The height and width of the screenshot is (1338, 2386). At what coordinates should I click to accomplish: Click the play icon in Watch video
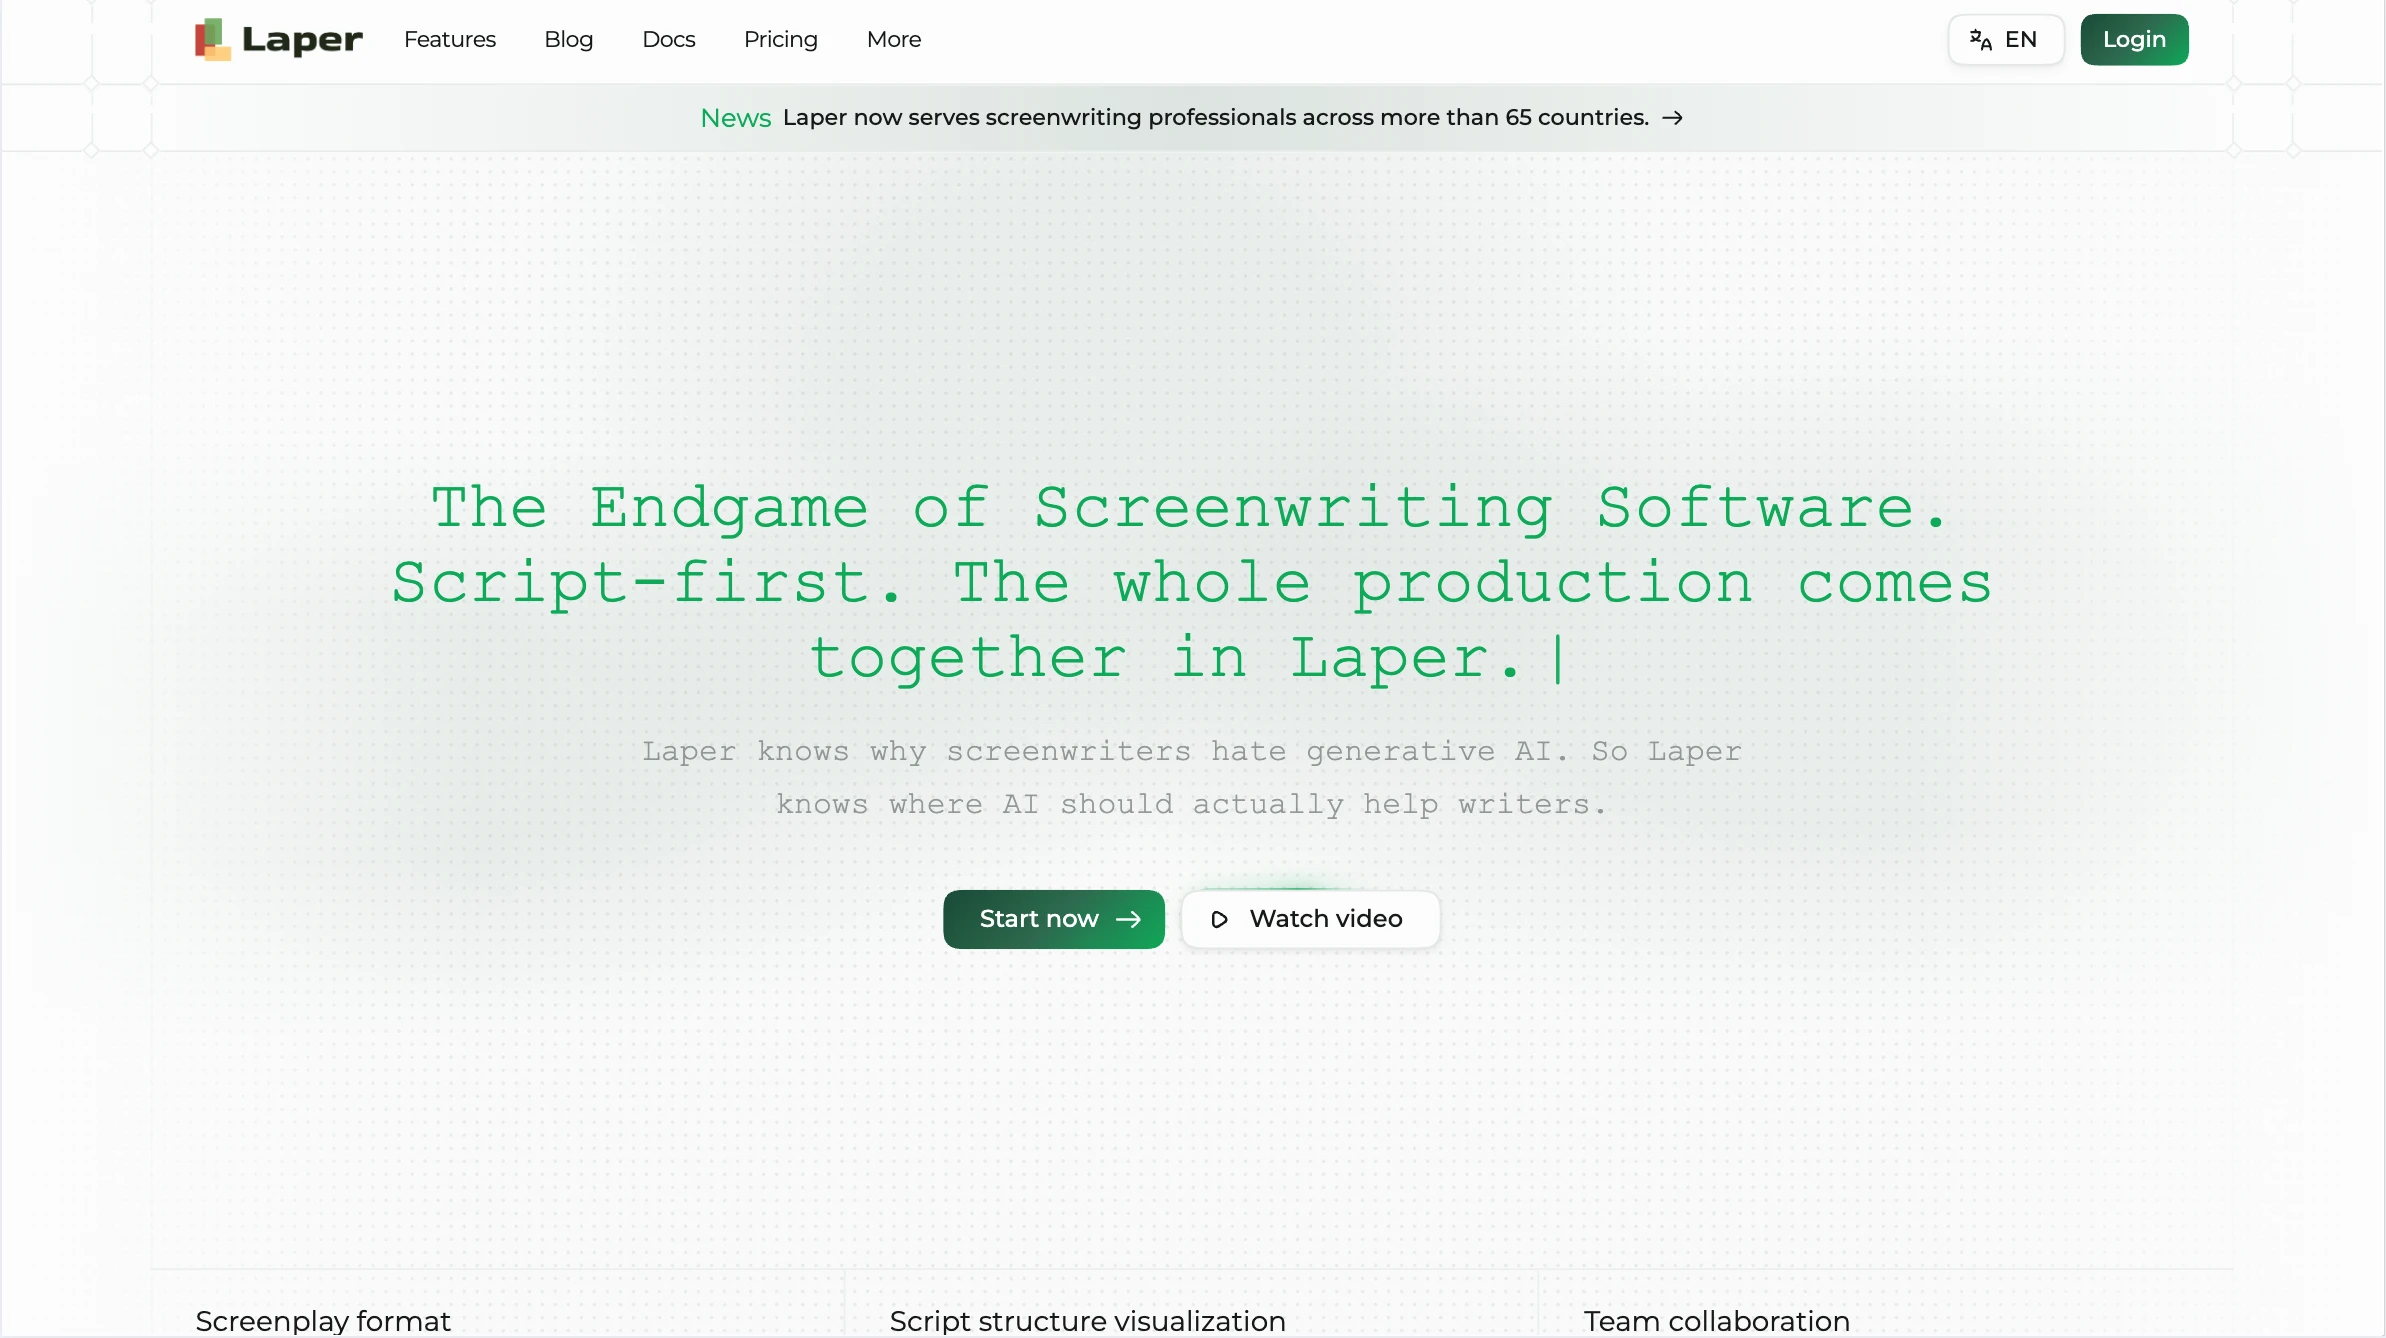tap(1219, 919)
